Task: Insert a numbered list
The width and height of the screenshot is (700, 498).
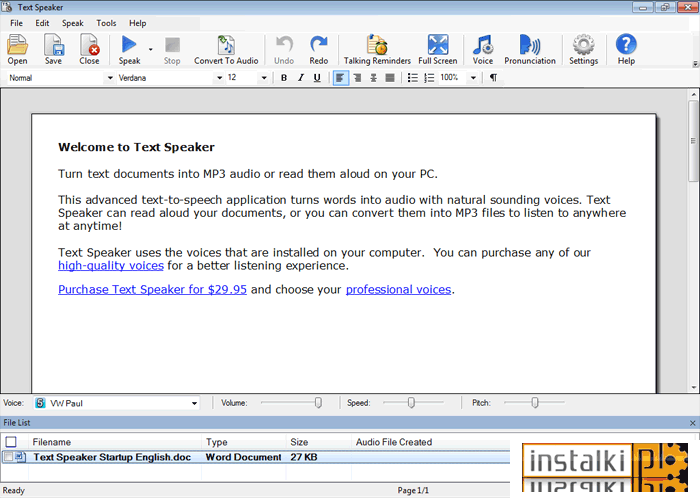Action: click(429, 78)
